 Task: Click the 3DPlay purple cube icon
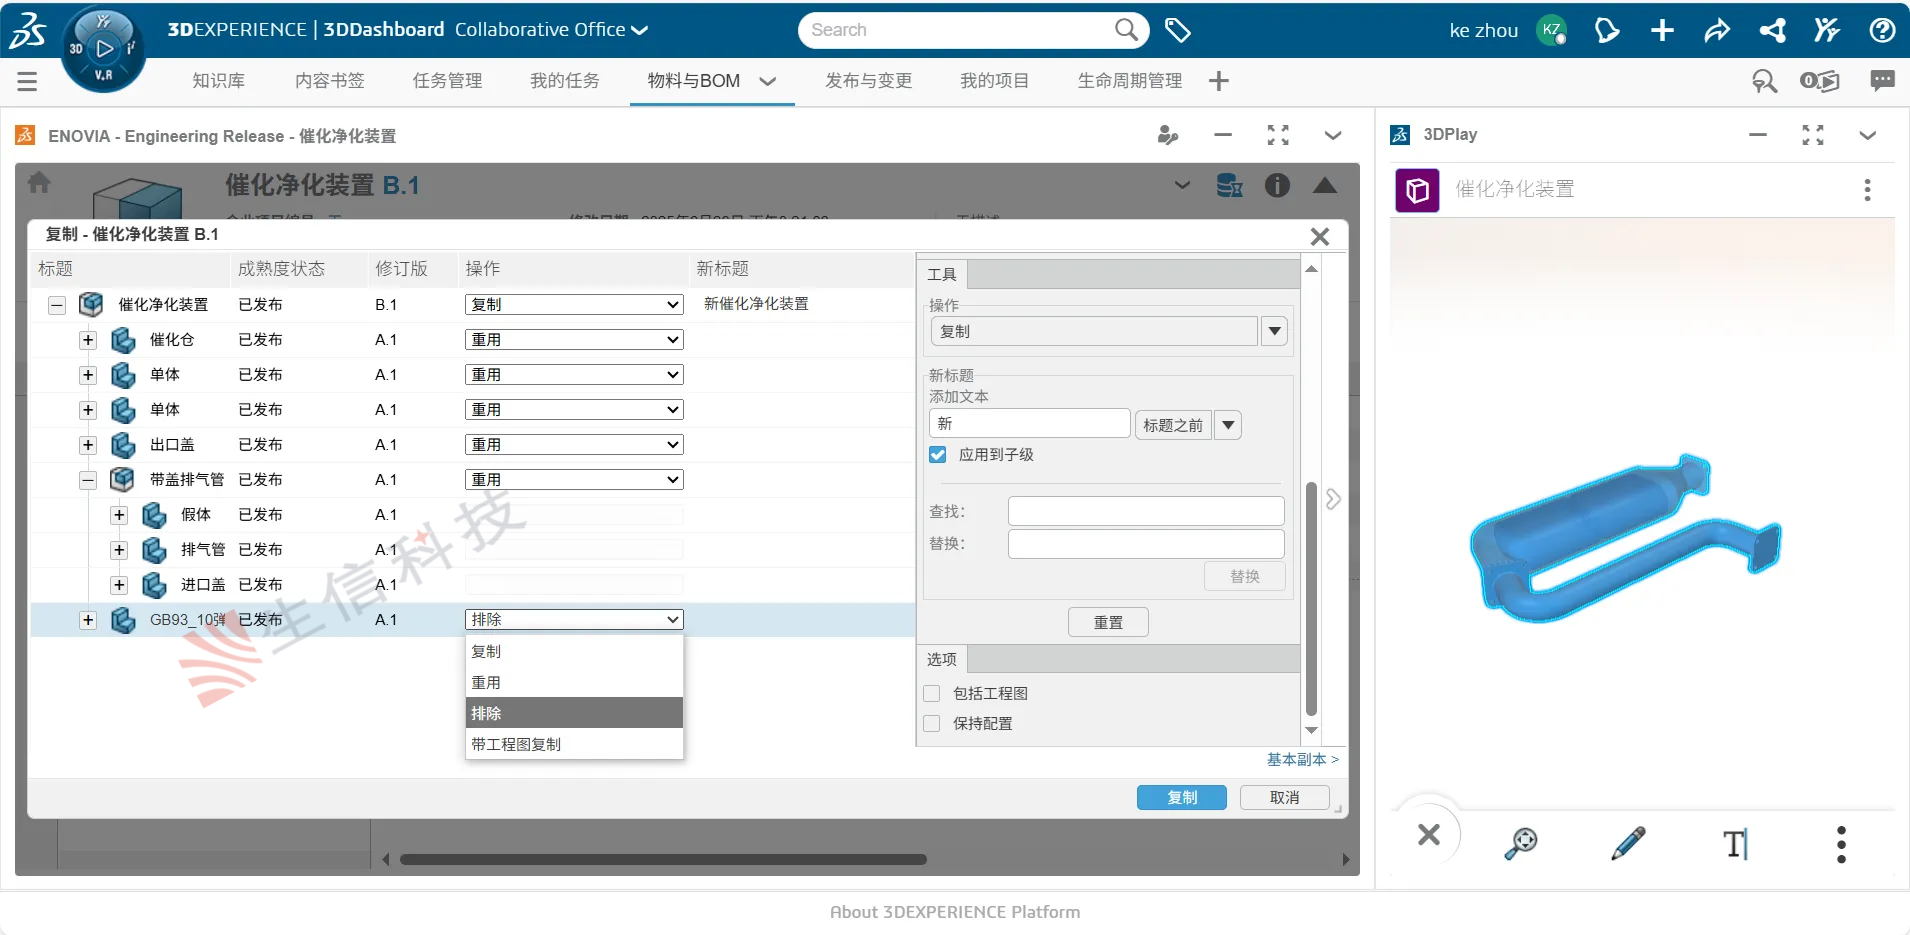pos(1417,190)
